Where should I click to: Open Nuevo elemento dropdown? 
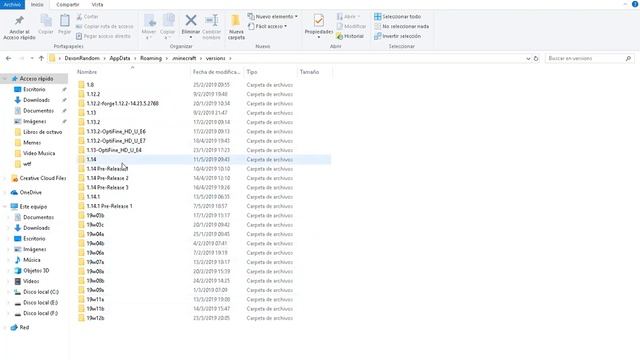[273, 17]
